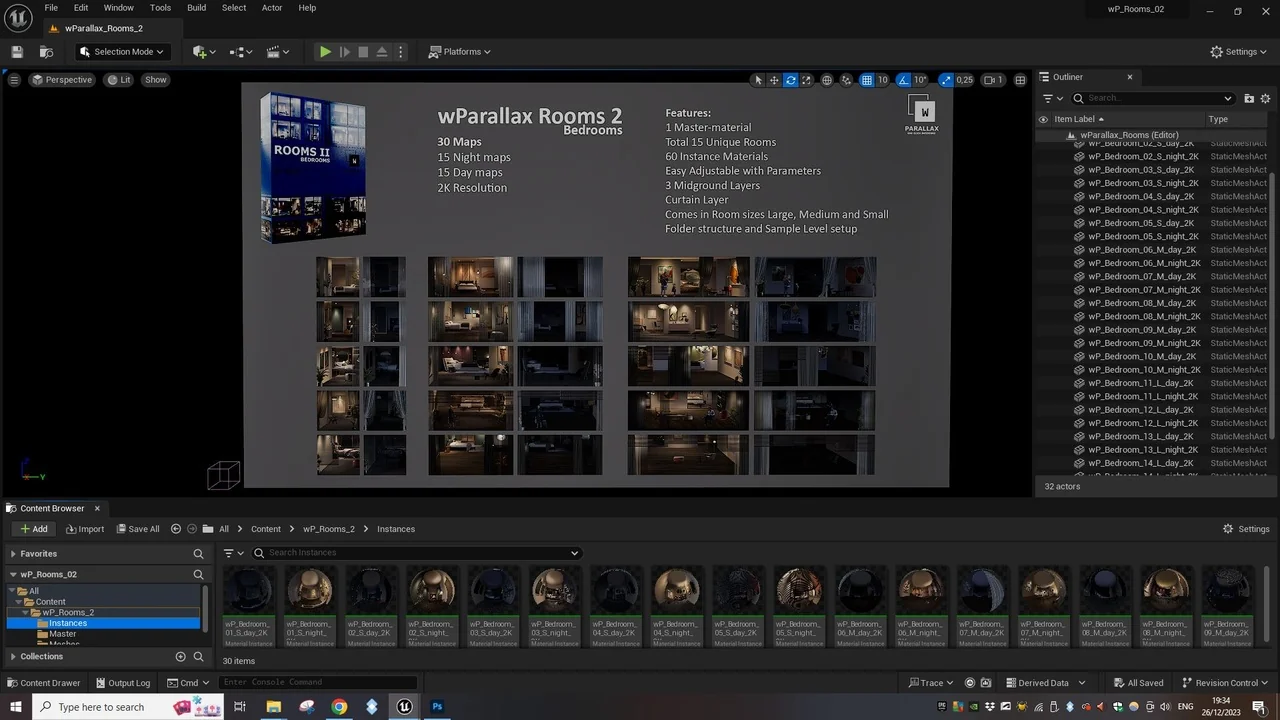The height and width of the screenshot is (720, 1280).
Task: Click the Add button in Content Browser
Action: tap(34, 529)
